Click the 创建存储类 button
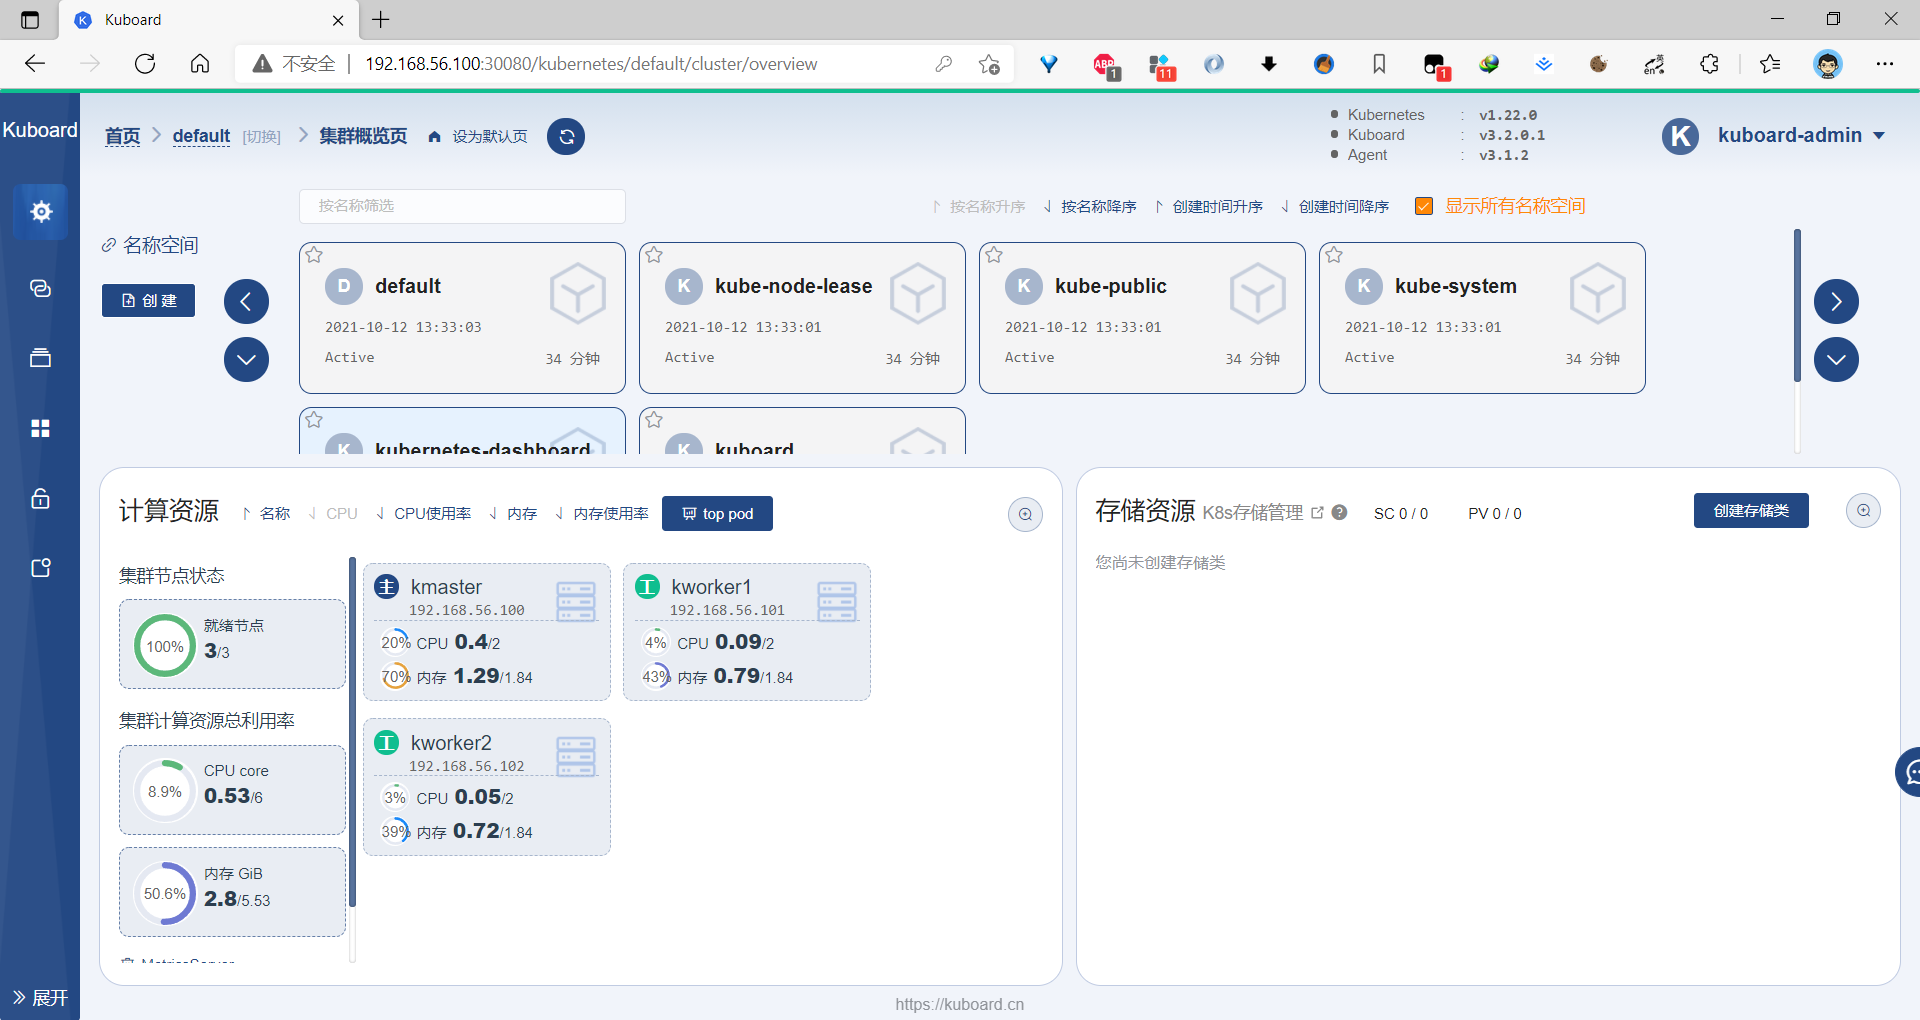 pyautogui.click(x=1751, y=510)
